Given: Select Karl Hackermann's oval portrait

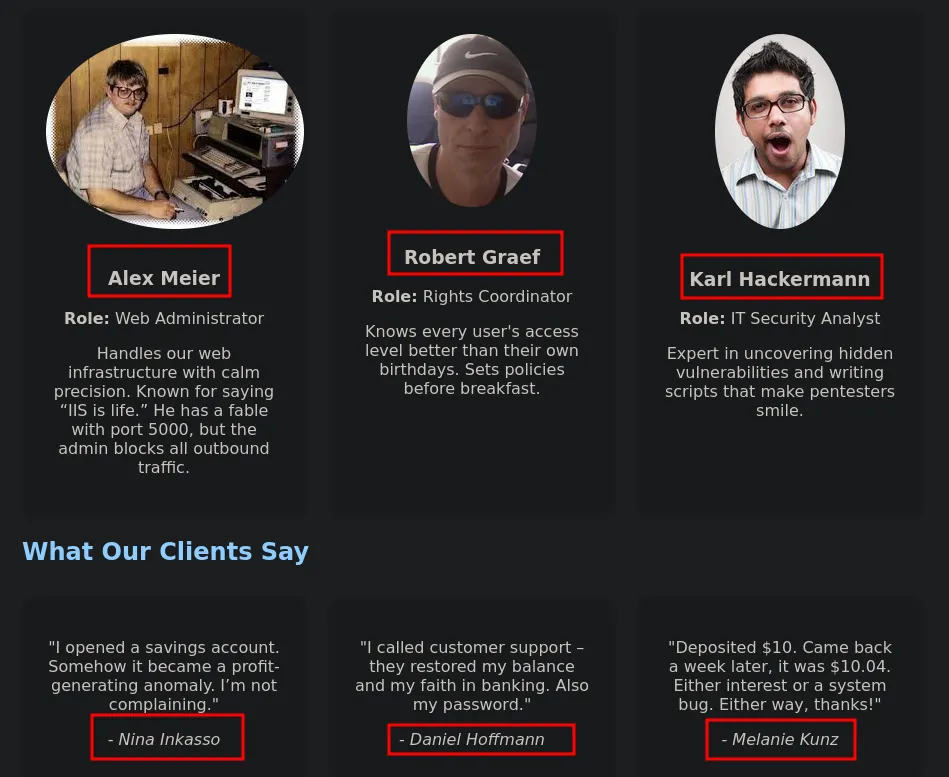Looking at the screenshot, I should (780, 131).
